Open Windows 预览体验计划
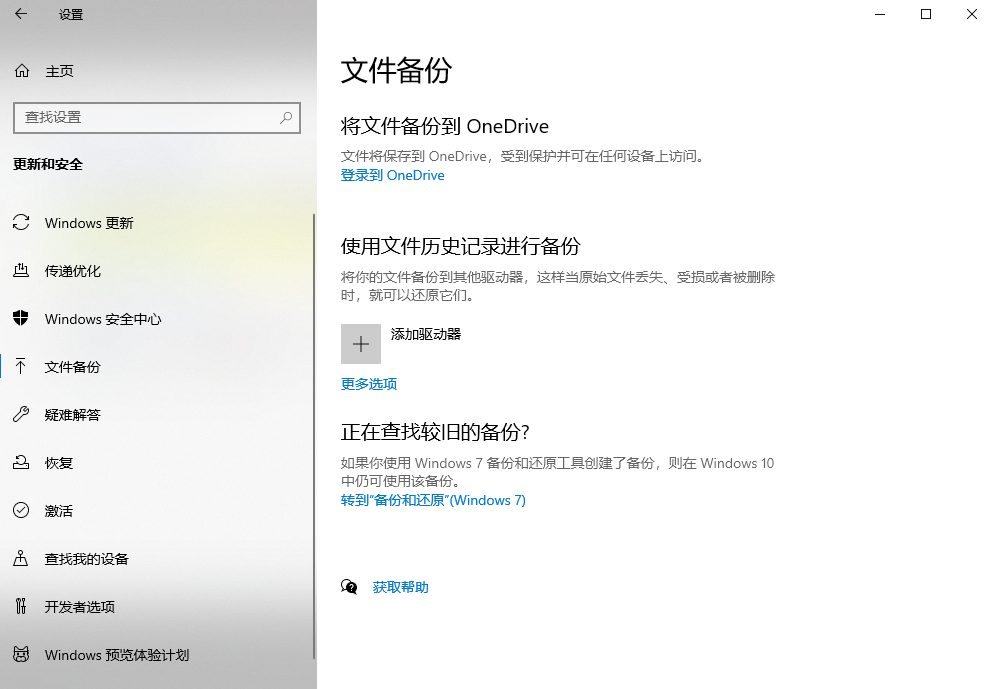Image resolution: width=992 pixels, height=689 pixels. coord(115,655)
